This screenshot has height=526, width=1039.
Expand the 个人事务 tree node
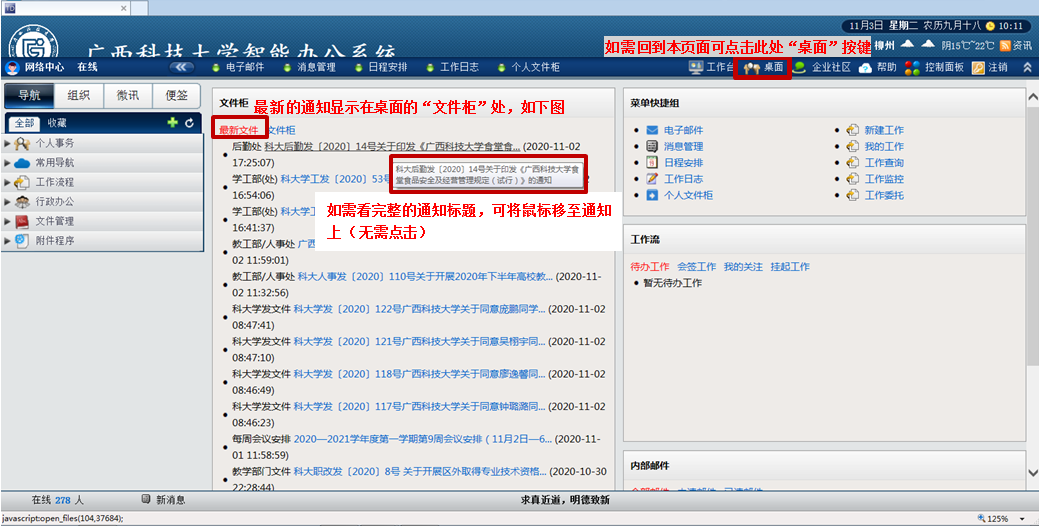tap(8, 143)
